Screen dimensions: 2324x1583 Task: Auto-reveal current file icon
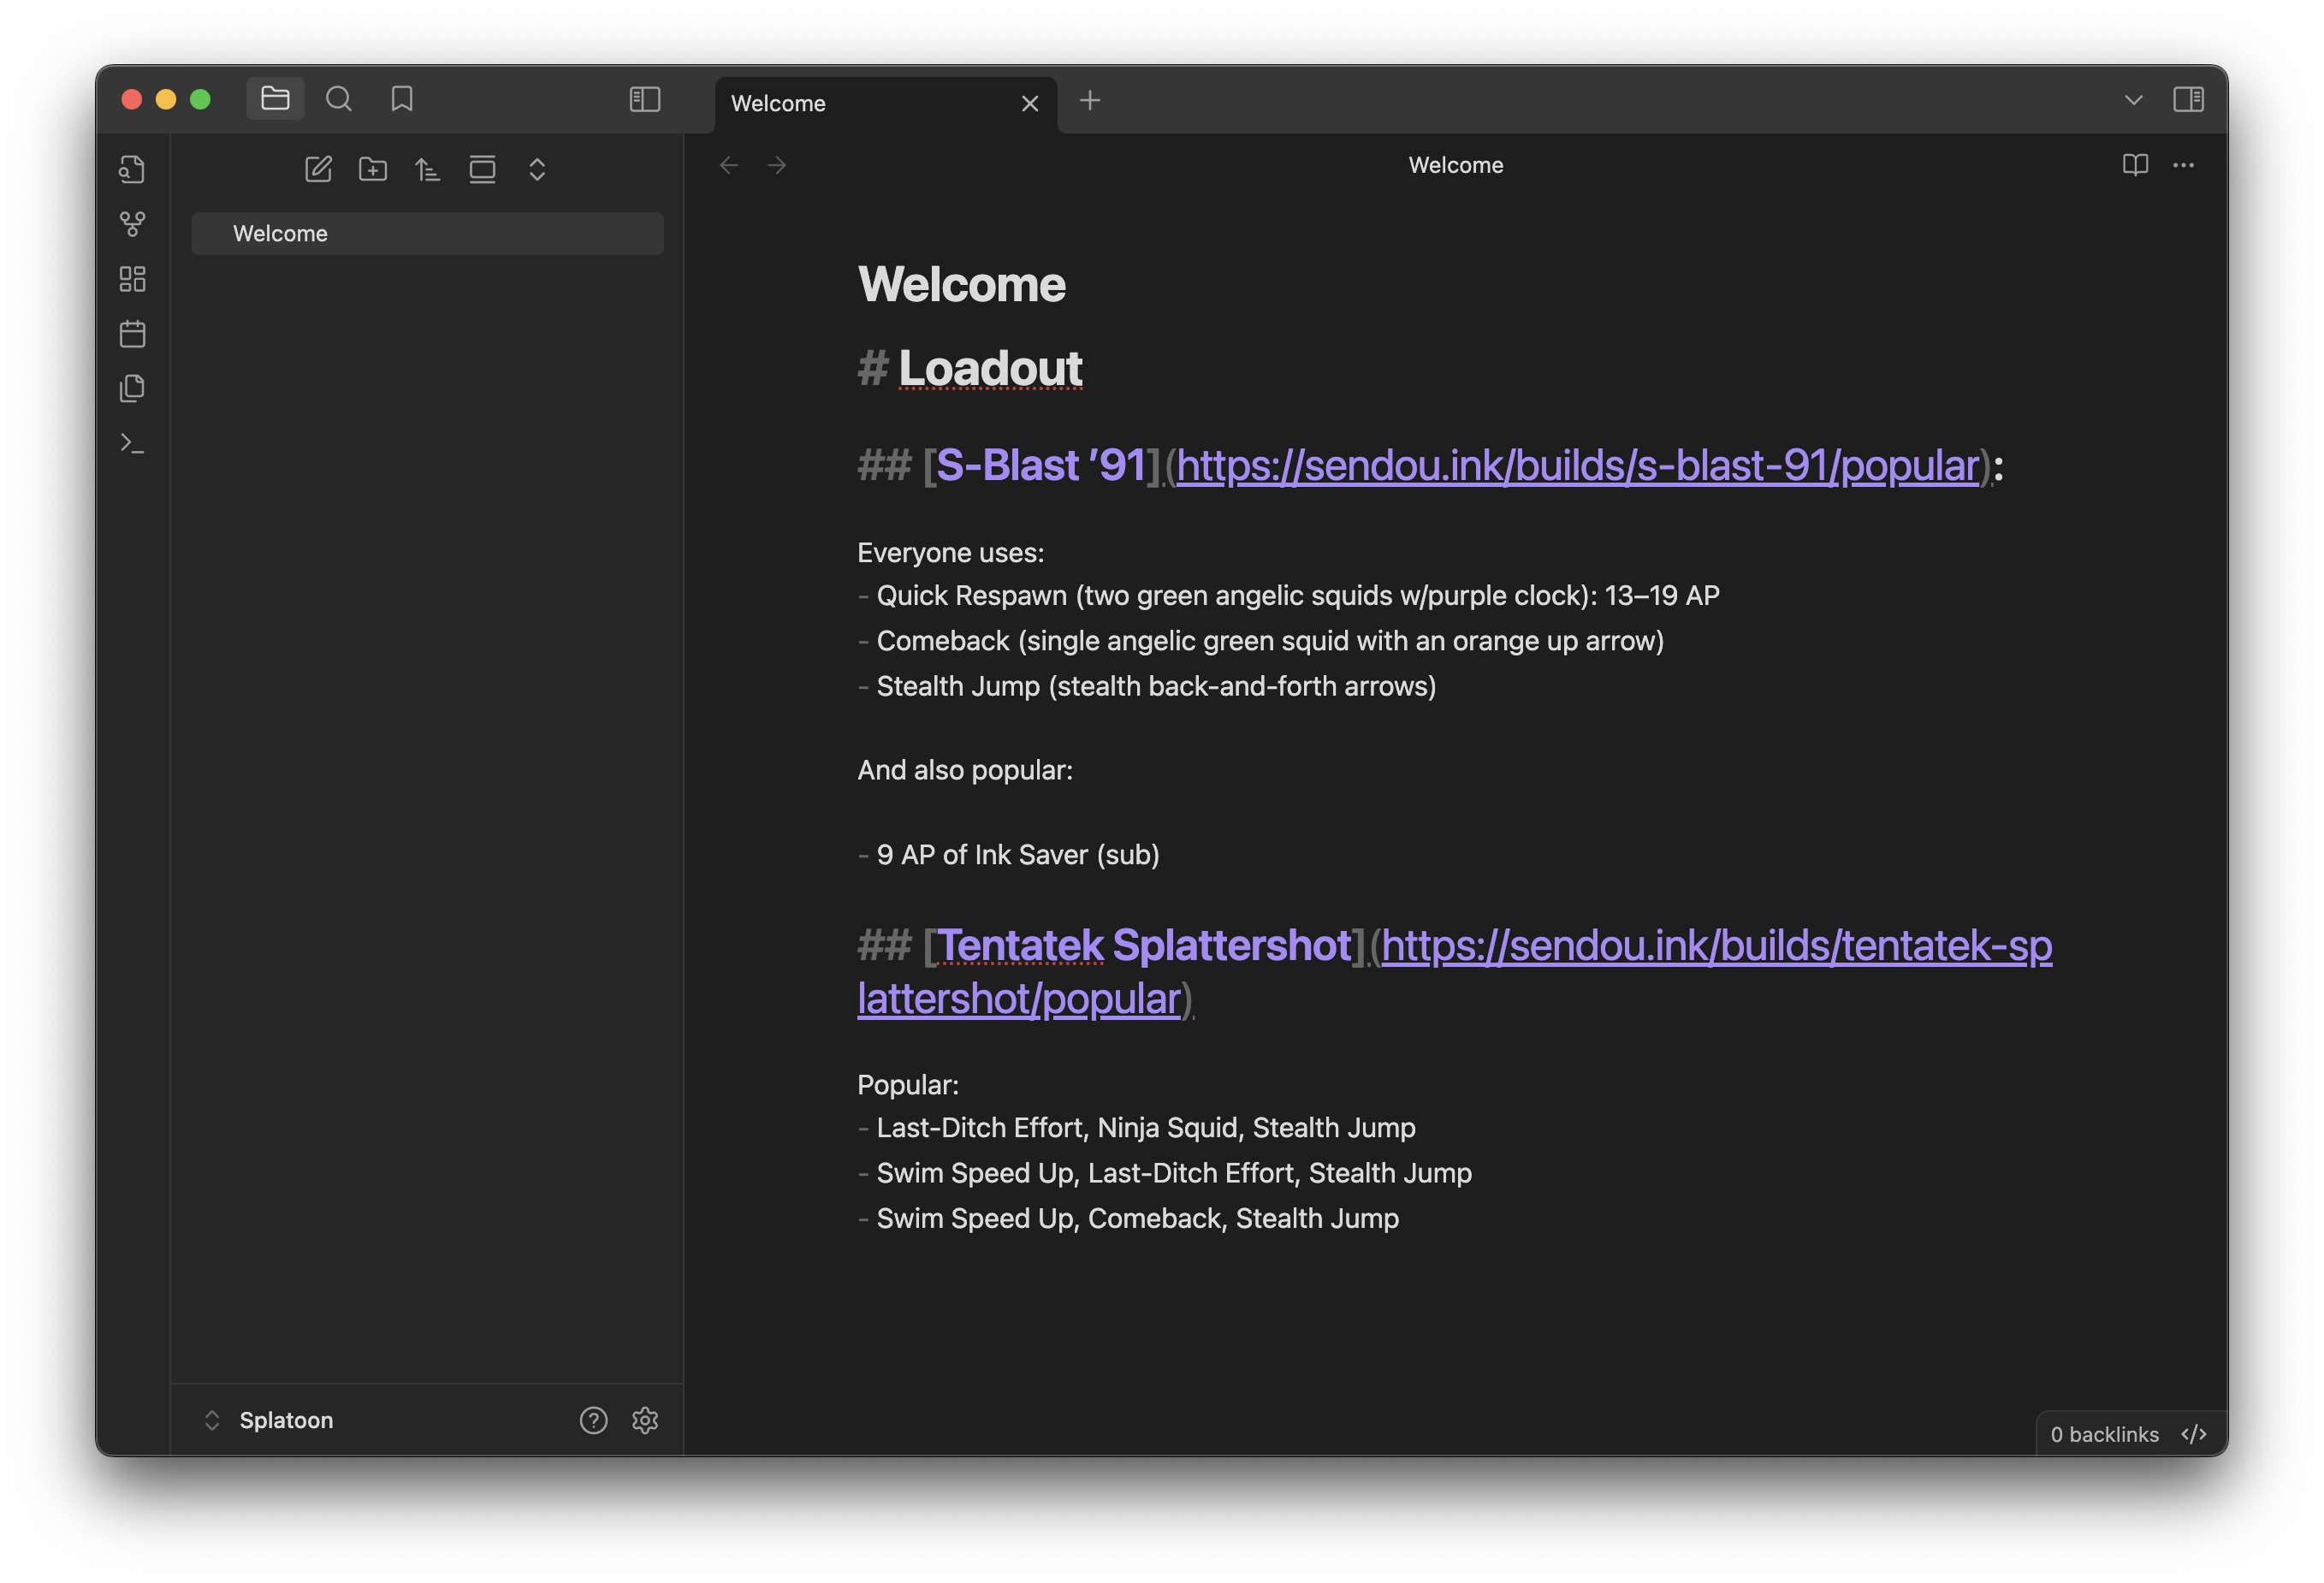point(482,169)
